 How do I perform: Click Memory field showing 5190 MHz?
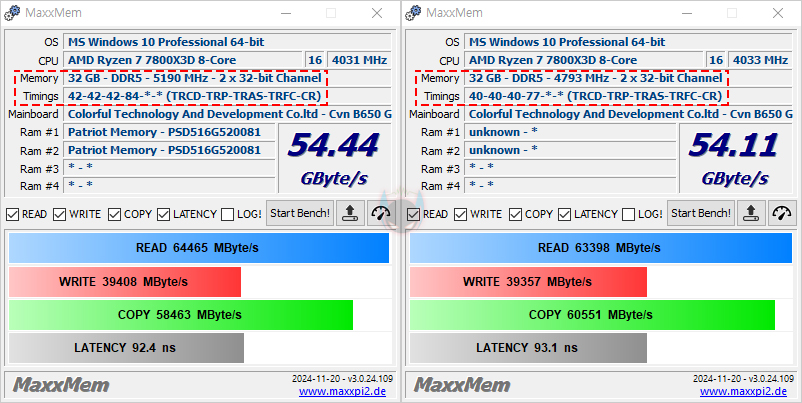[227, 78]
